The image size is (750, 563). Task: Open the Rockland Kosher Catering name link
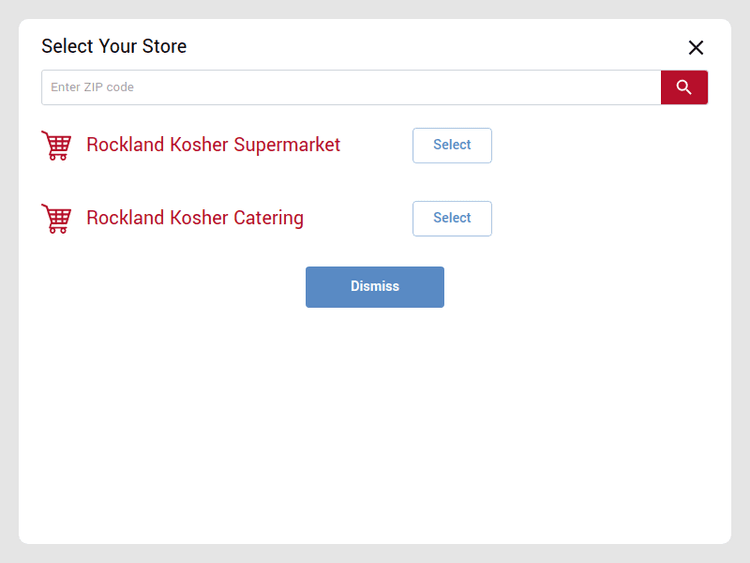pos(195,218)
